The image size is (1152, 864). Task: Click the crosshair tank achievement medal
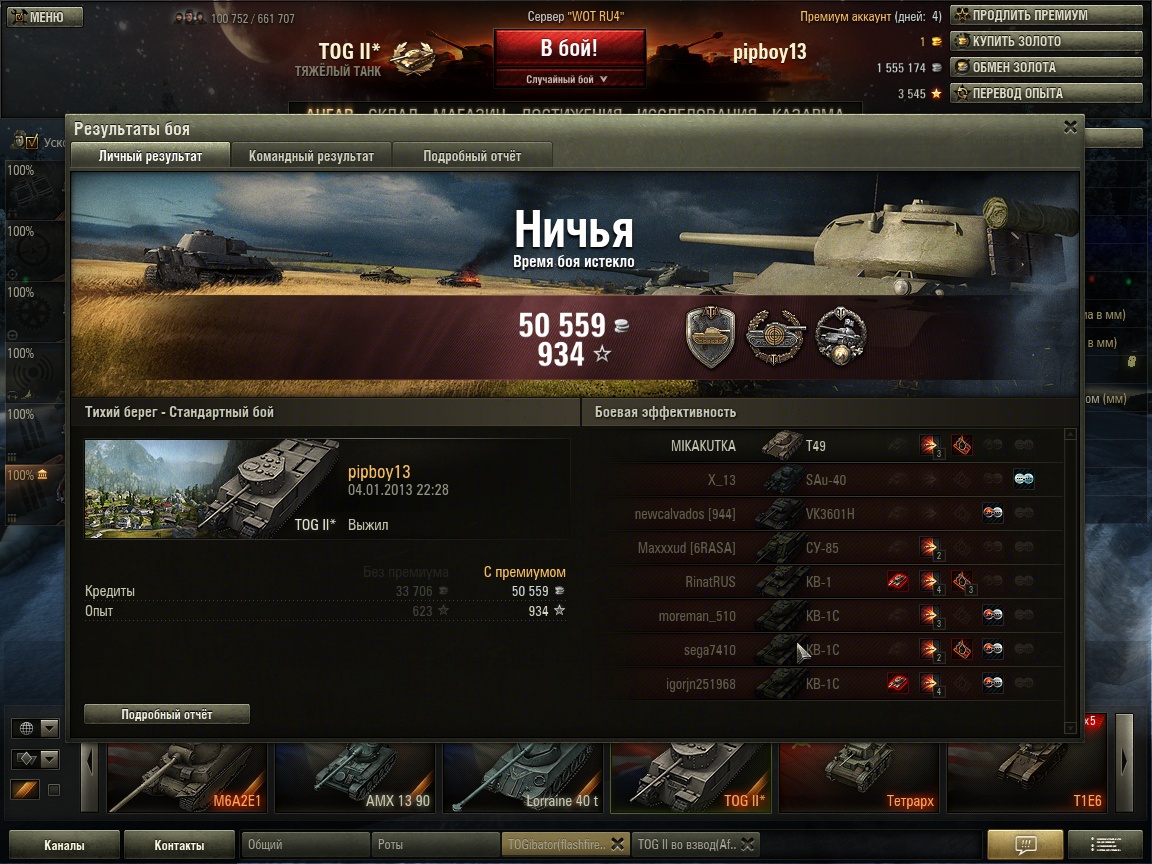(x=776, y=336)
